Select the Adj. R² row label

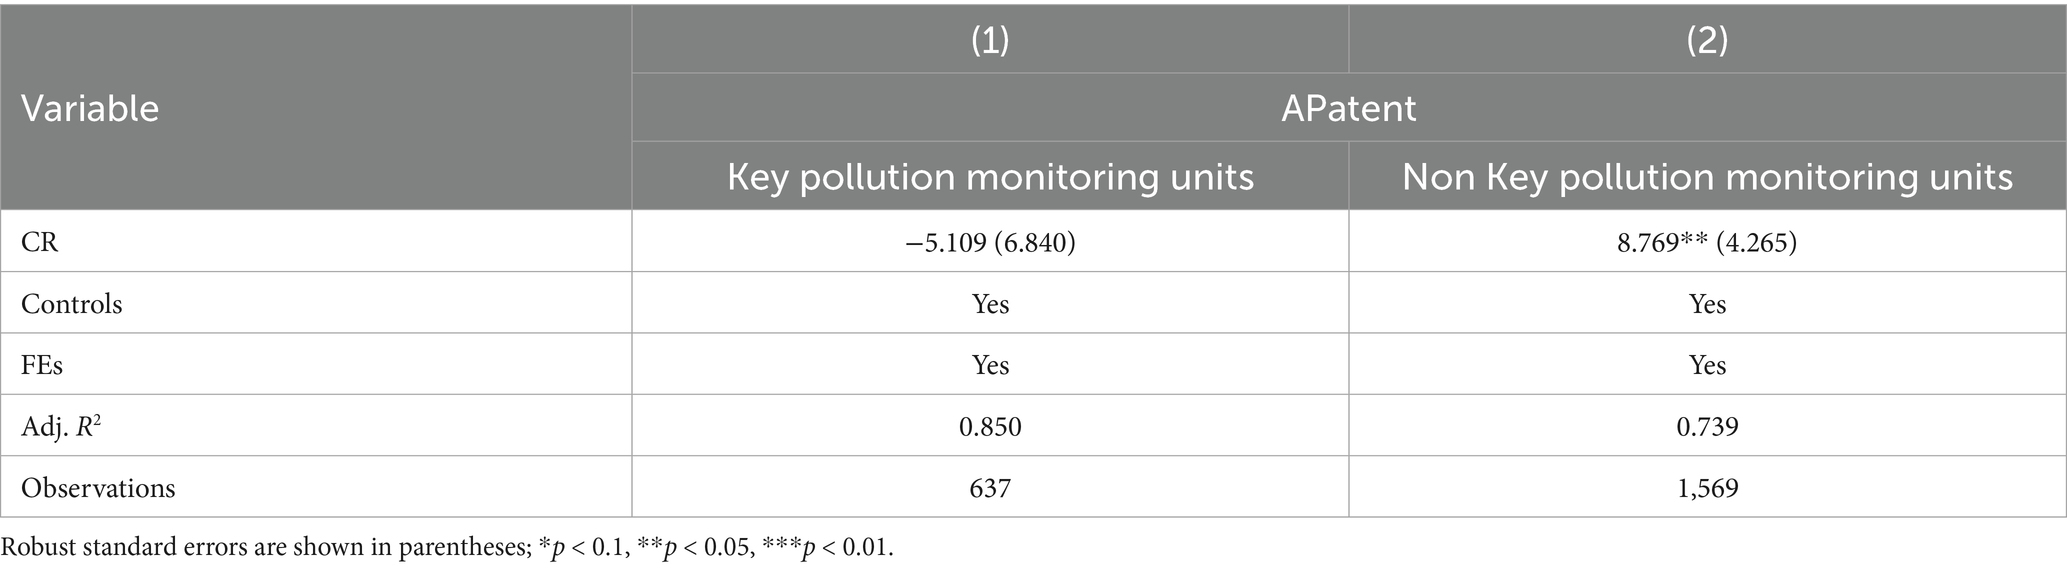click(x=61, y=427)
